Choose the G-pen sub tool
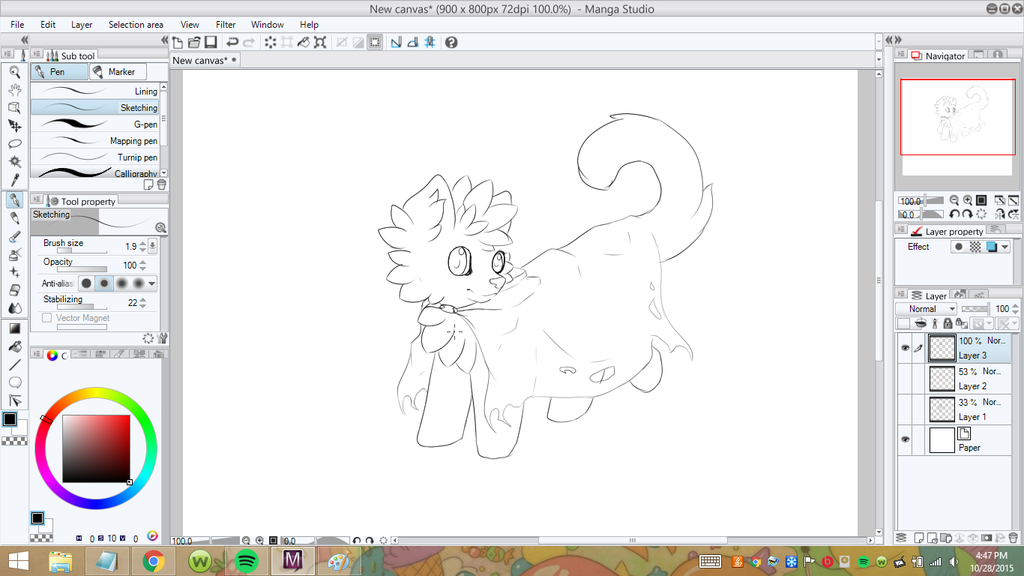The height and width of the screenshot is (576, 1024). point(95,124)
